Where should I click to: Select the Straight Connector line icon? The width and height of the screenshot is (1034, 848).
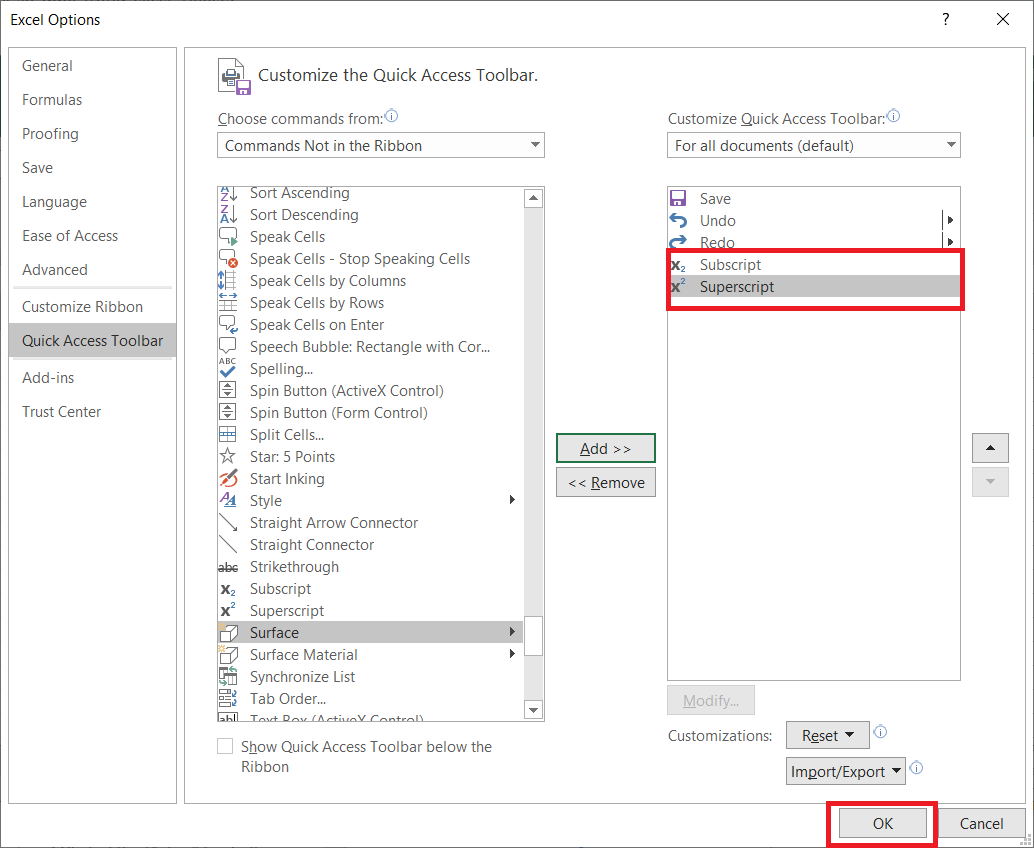coord(228,544)
